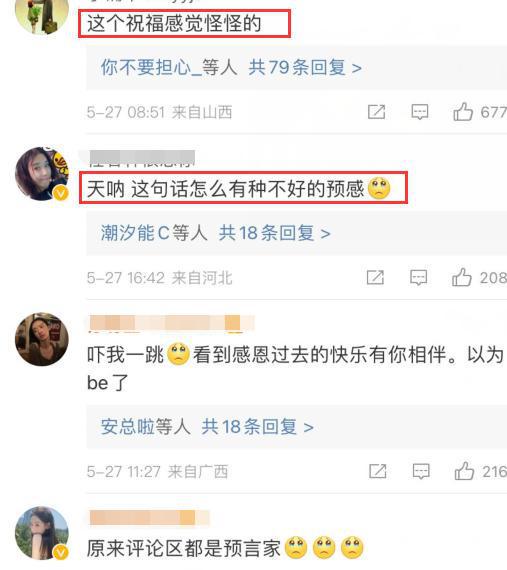Open 你不要担心_ user link

tap(151, 68)
